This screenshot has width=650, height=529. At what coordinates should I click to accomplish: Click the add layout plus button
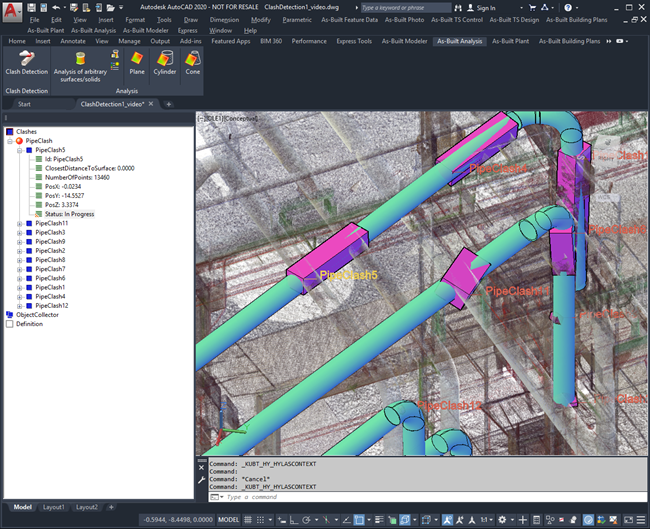tap(111, 507)
